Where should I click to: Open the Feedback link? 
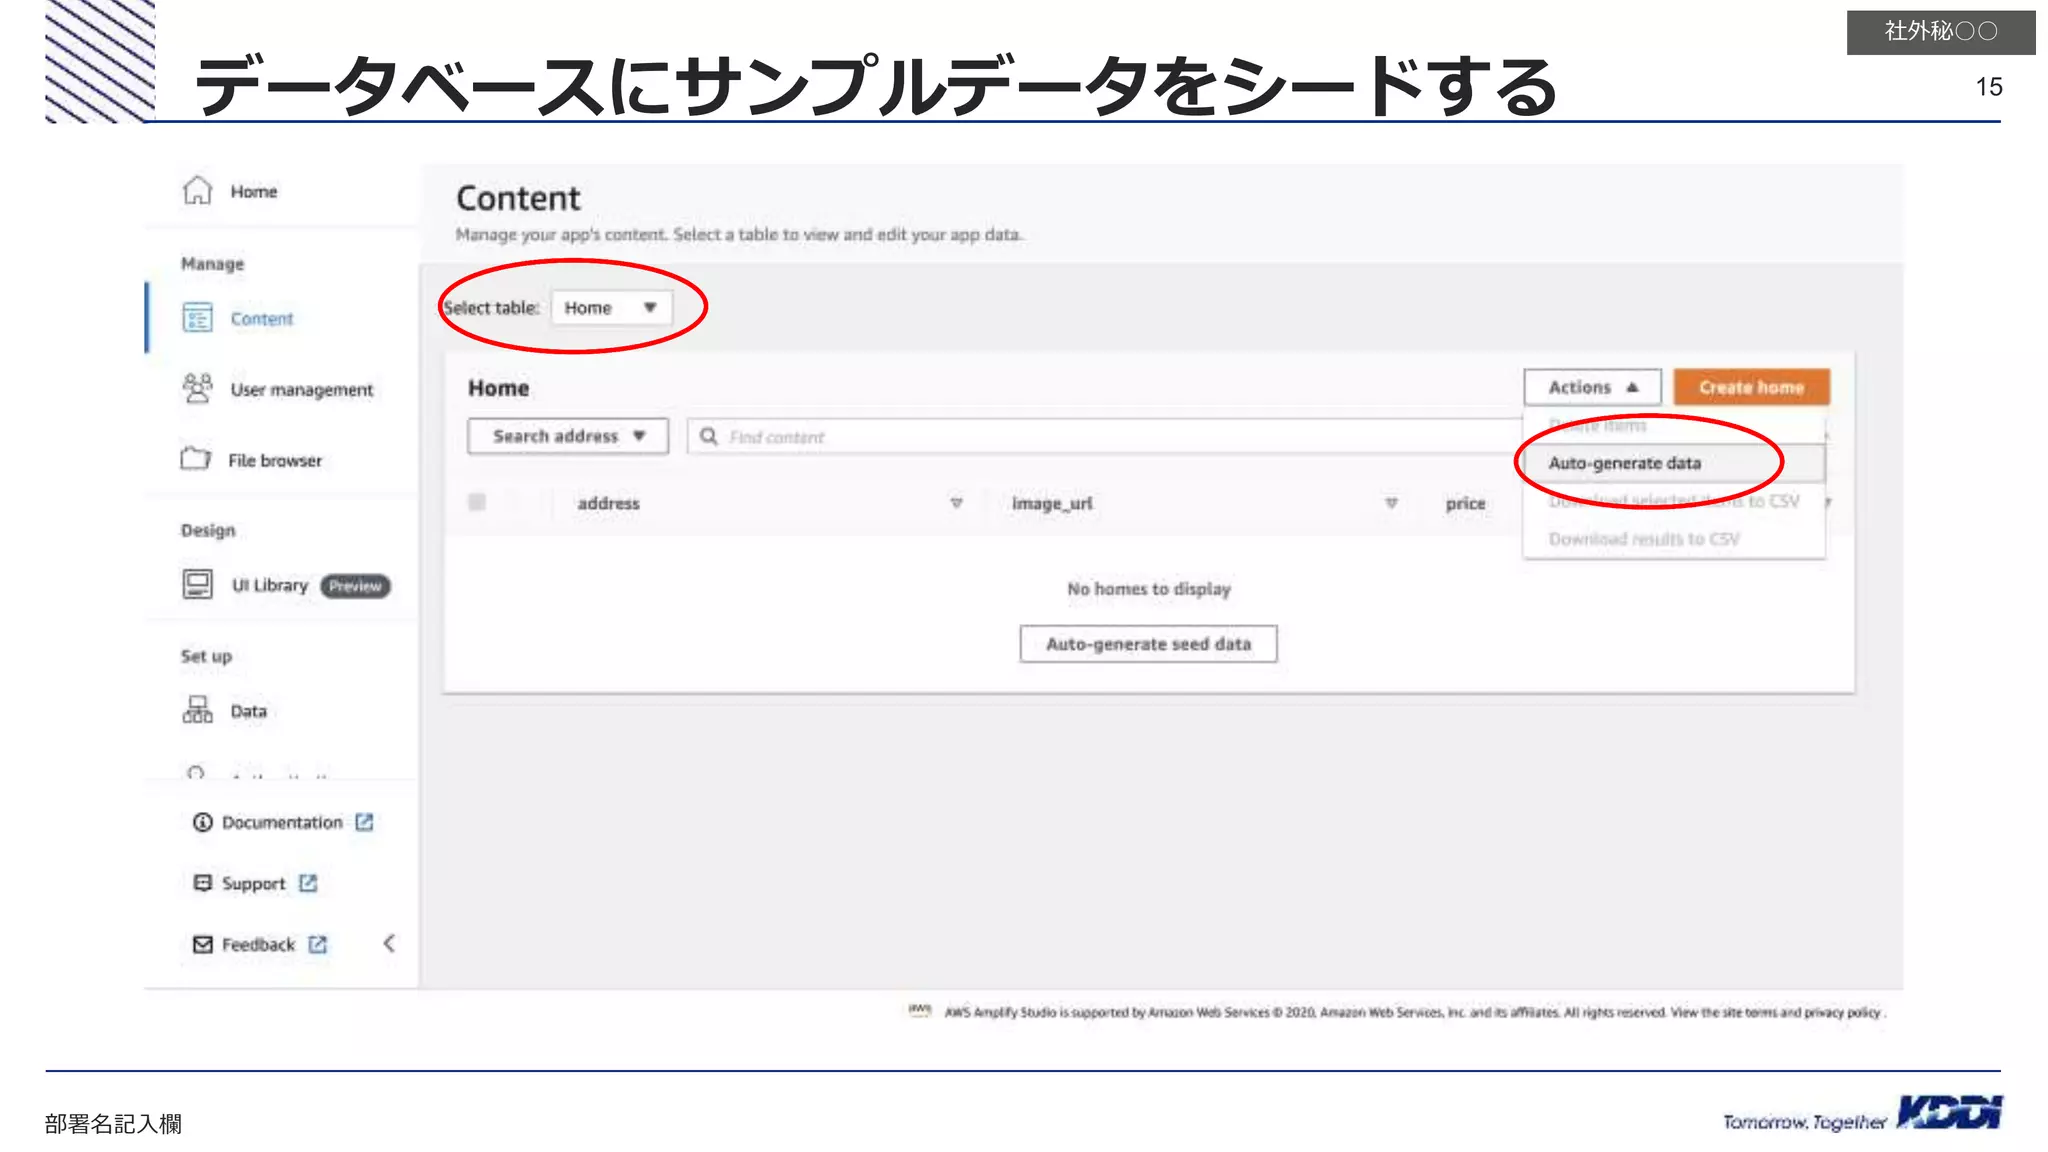(x=258, y=944)
